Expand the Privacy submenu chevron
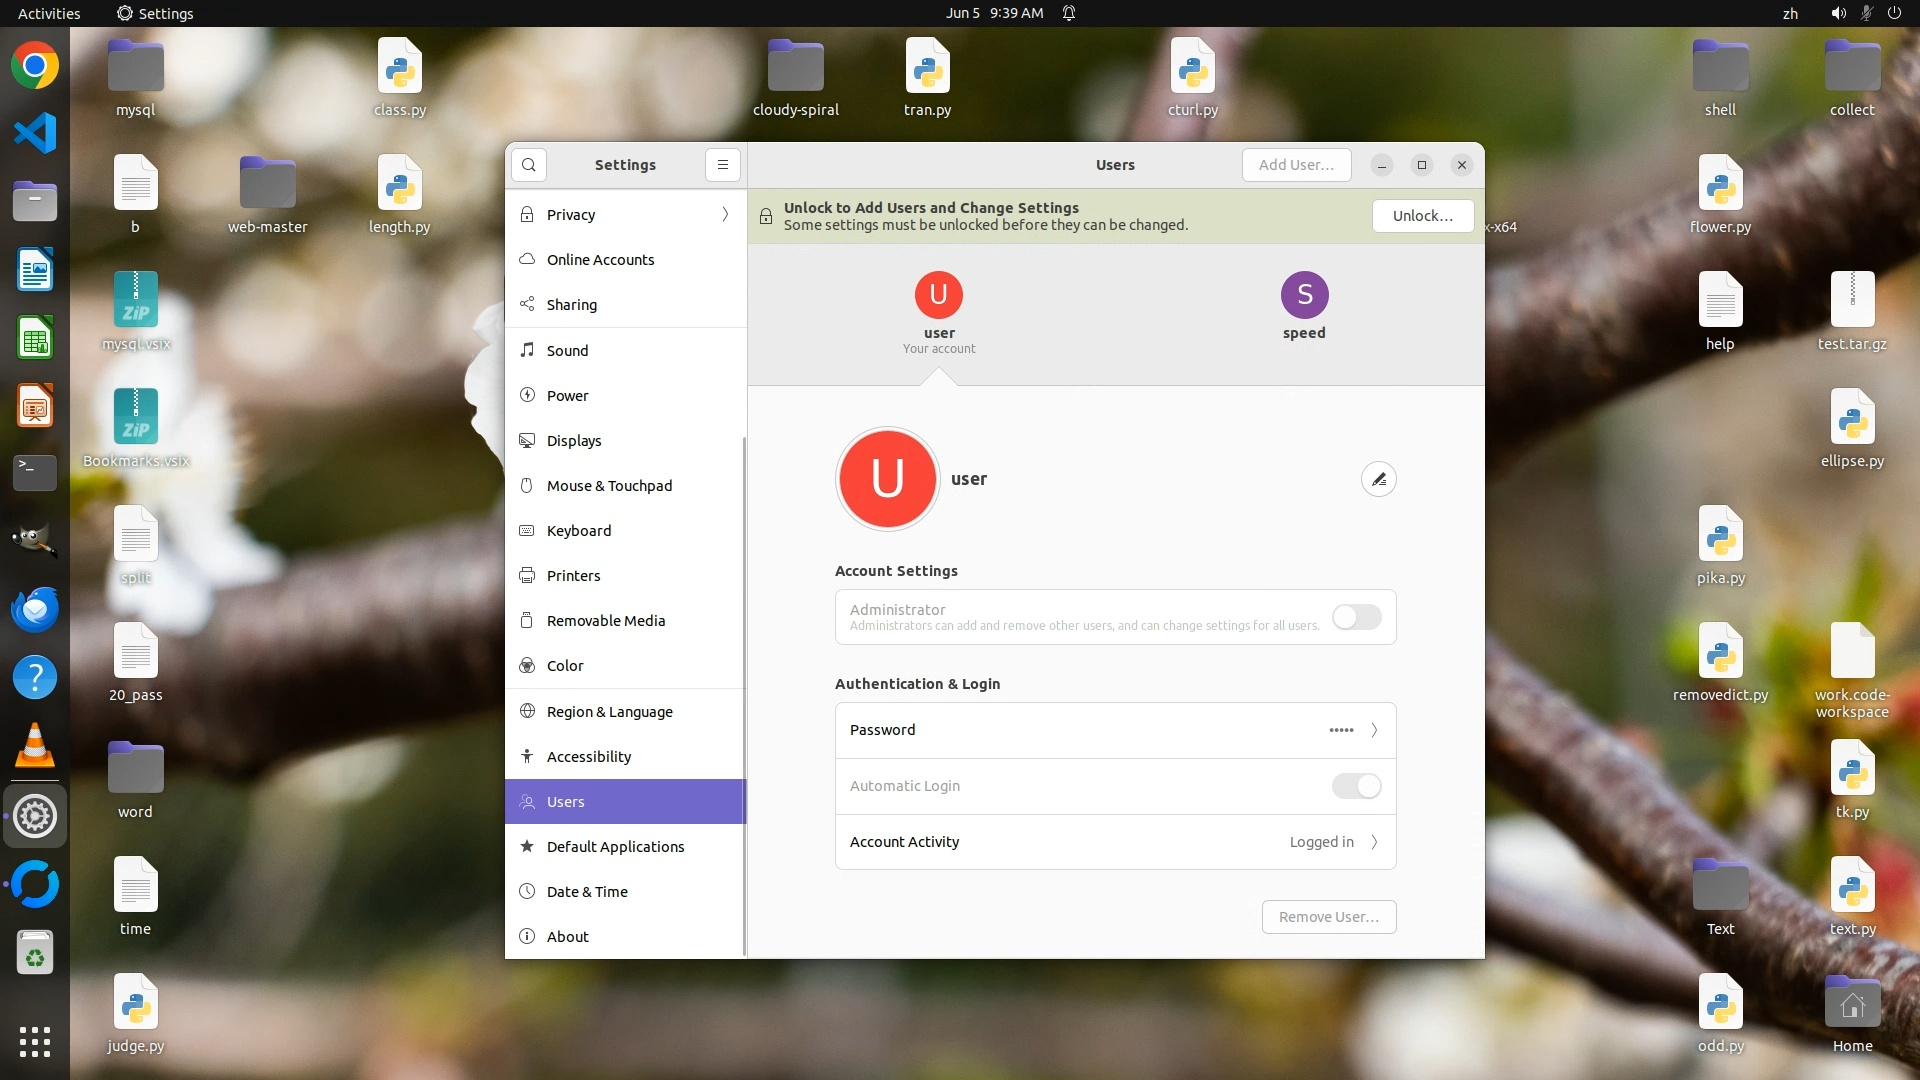The height and width of the screenshot is (1080, 1920). [725, 215]
